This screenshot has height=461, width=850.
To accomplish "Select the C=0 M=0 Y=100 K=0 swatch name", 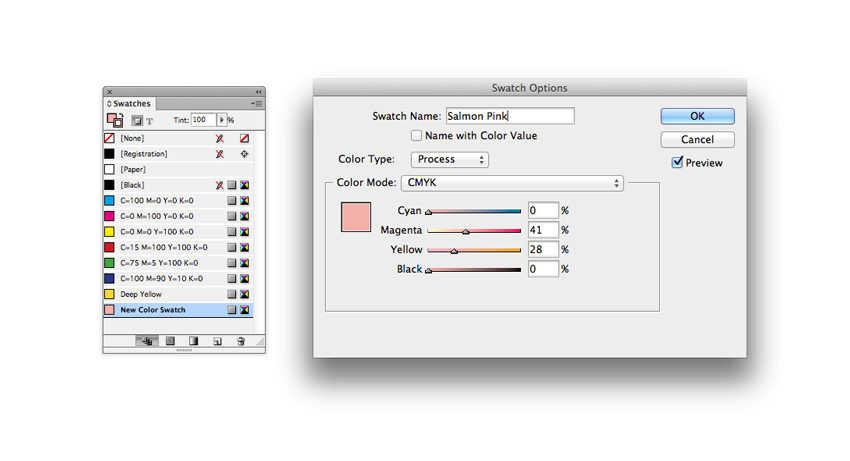I will click(x=157, y=232).
